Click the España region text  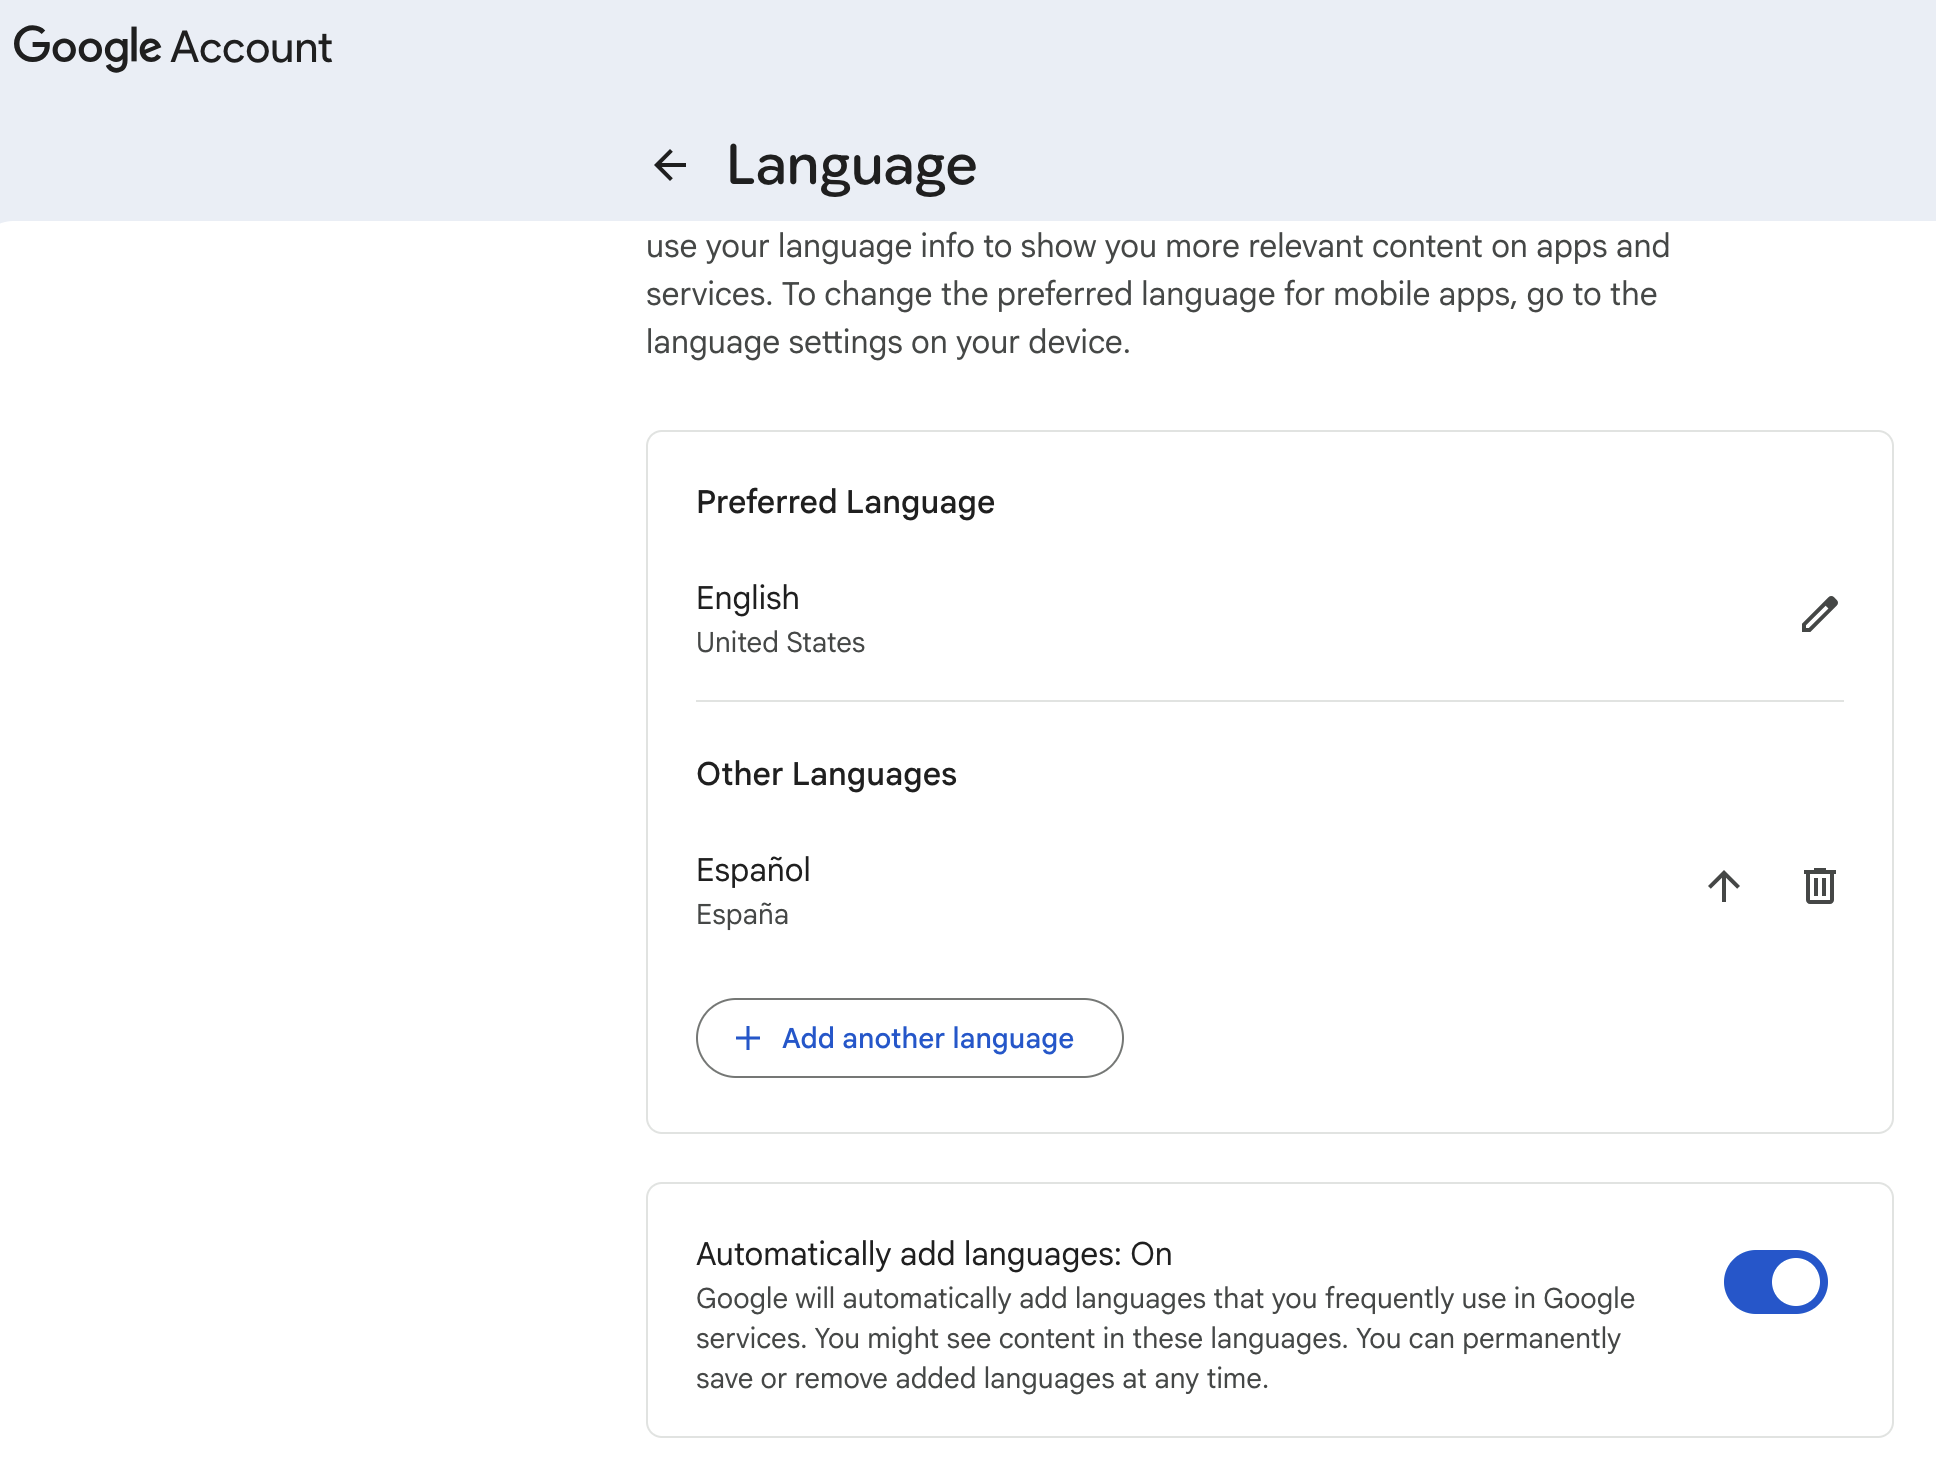tap(742, 914)
